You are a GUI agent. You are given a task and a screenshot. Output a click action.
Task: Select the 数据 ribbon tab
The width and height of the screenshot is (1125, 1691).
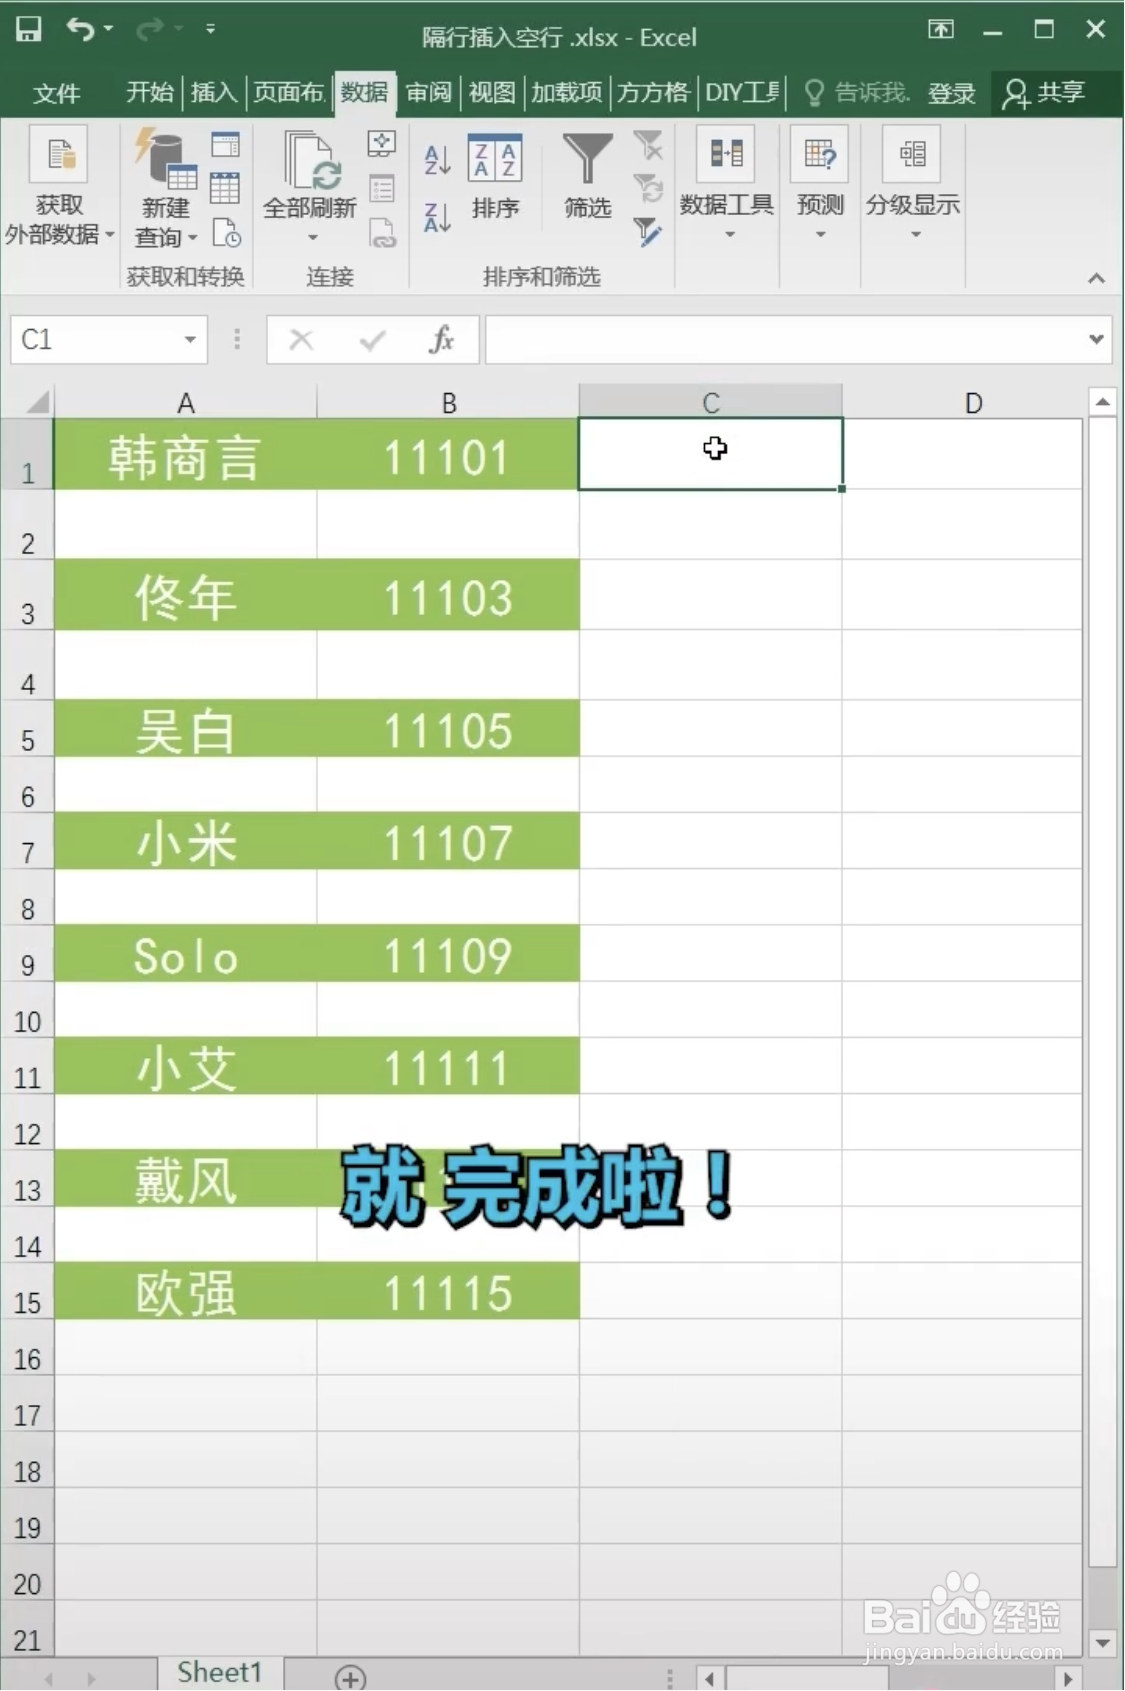(364, 92)
